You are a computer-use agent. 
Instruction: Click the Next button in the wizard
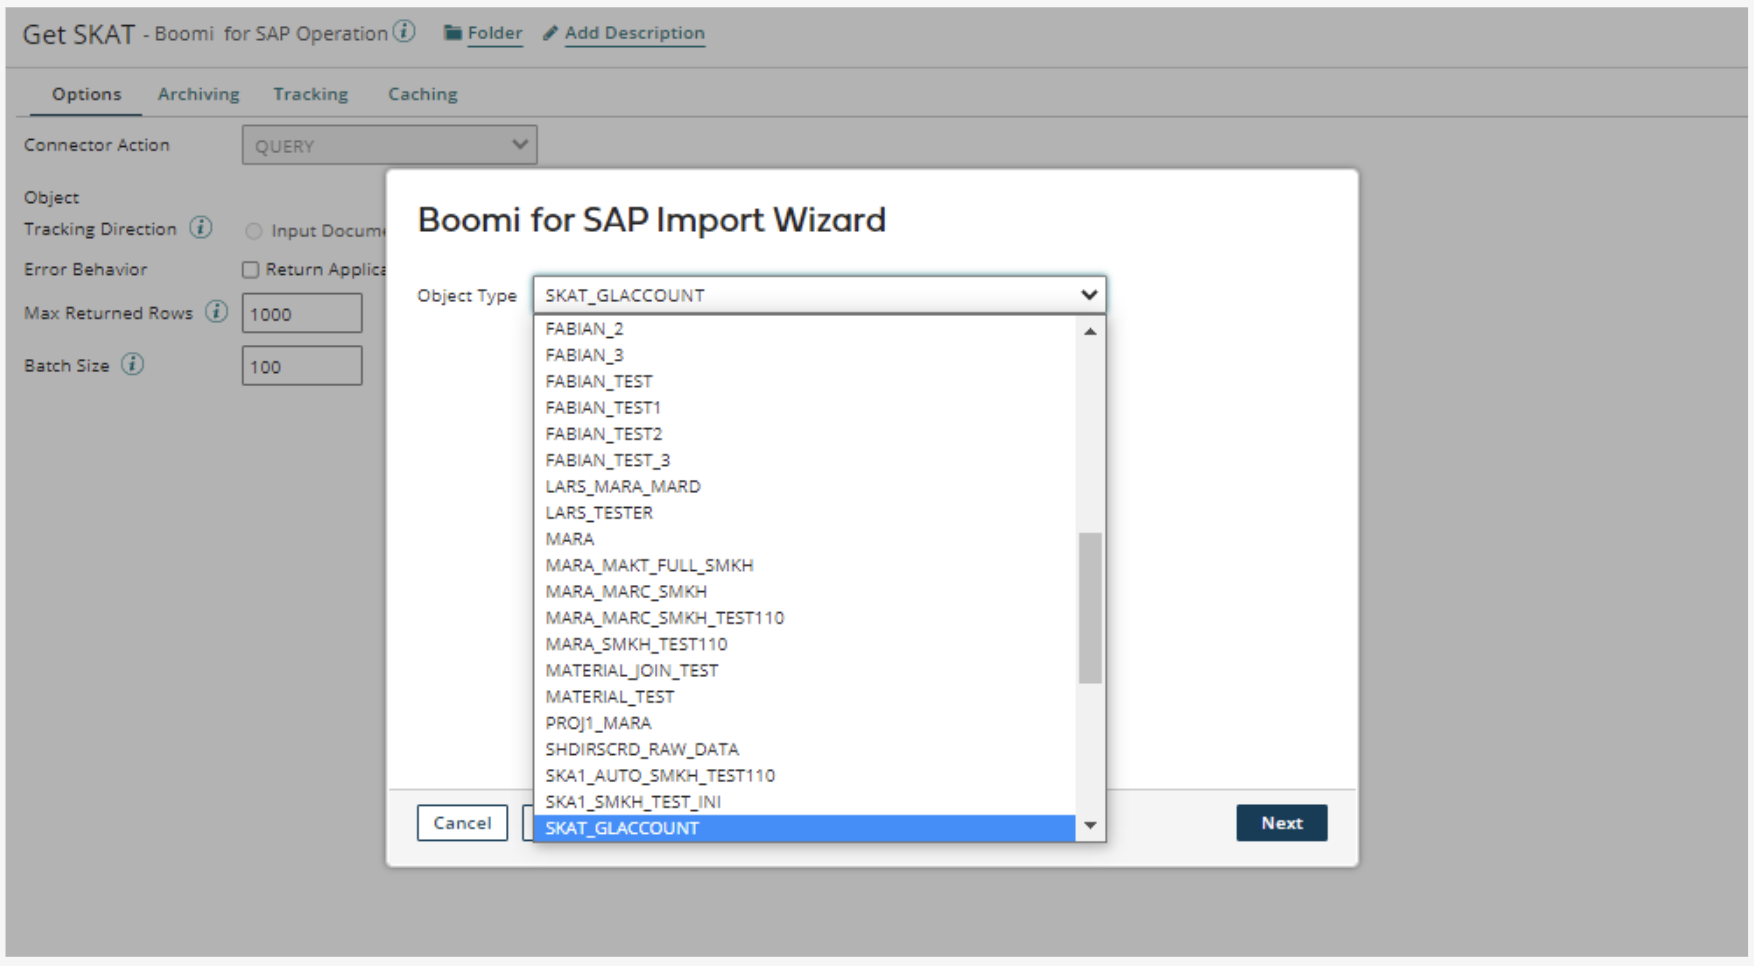click(1281, 822)
